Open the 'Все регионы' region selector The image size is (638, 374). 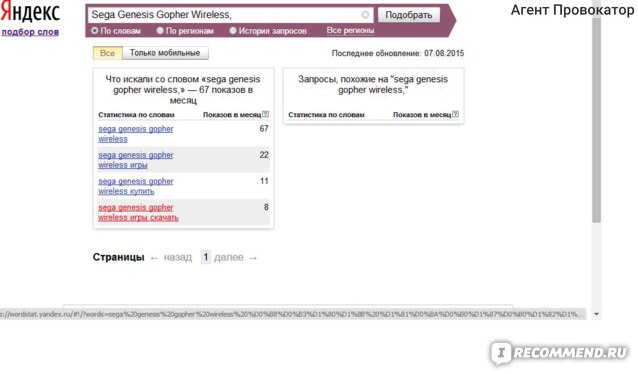point(350,31)
